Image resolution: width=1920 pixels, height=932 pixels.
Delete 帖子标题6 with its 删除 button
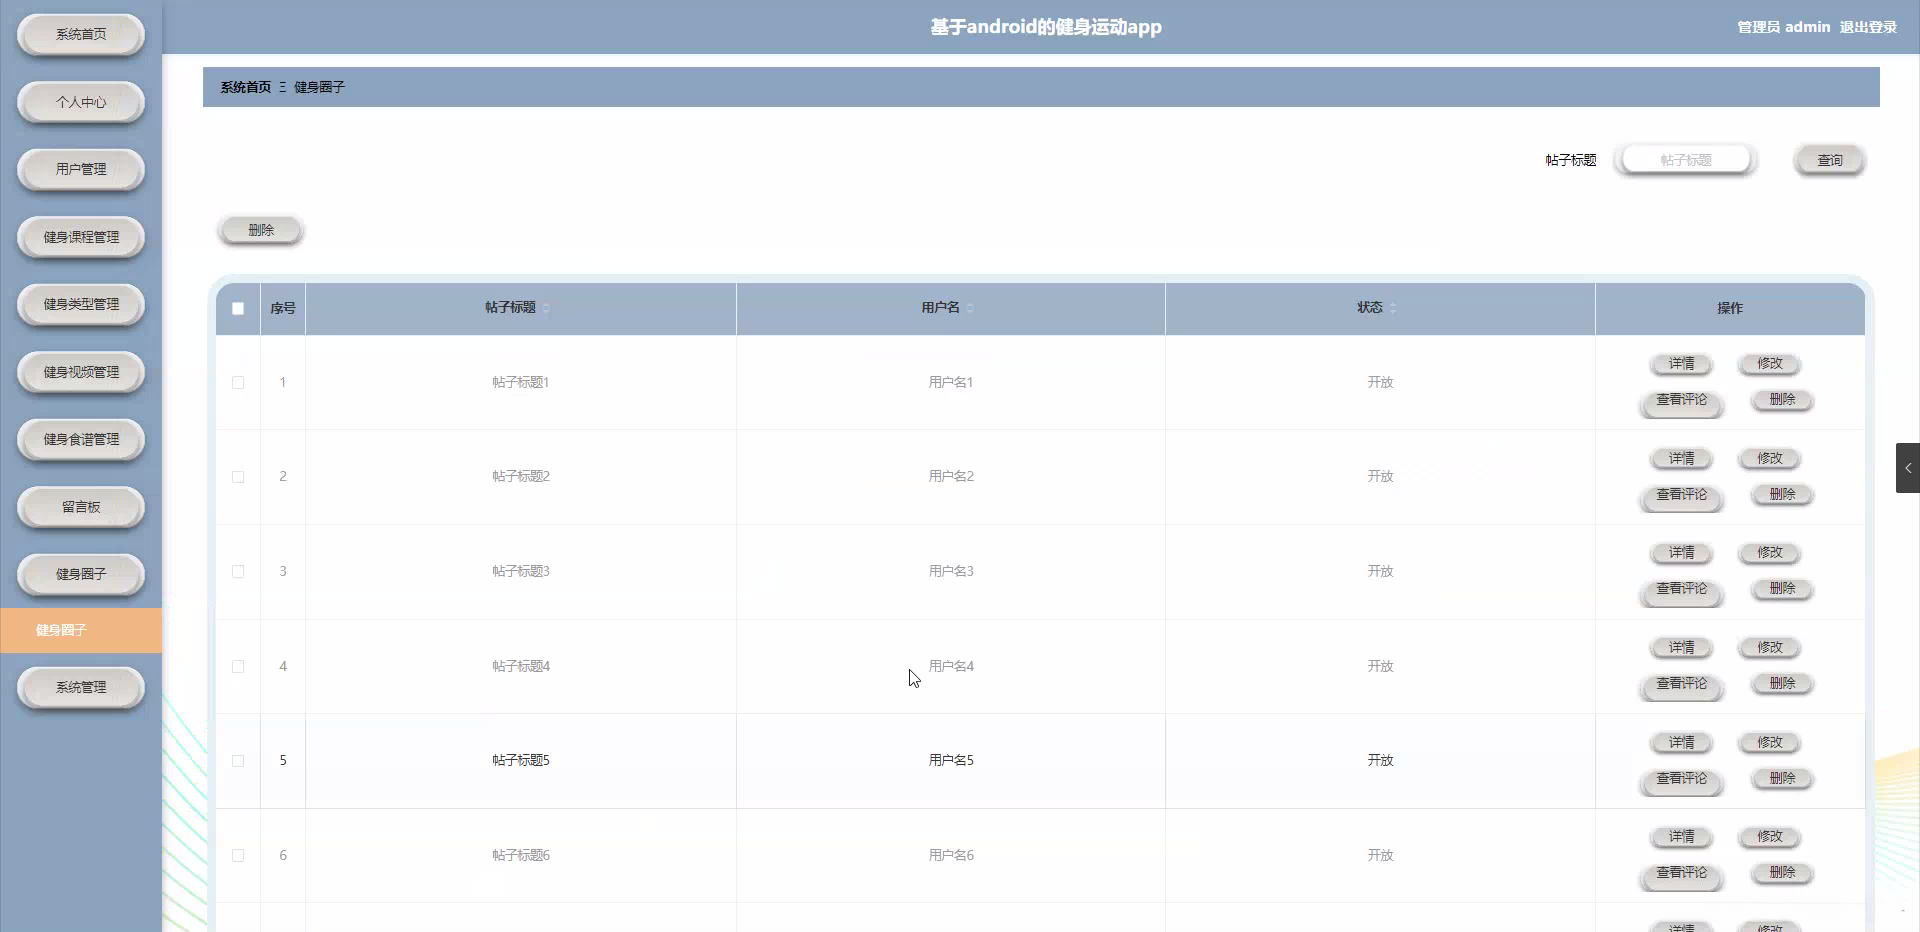click(x=1782, y=873)
